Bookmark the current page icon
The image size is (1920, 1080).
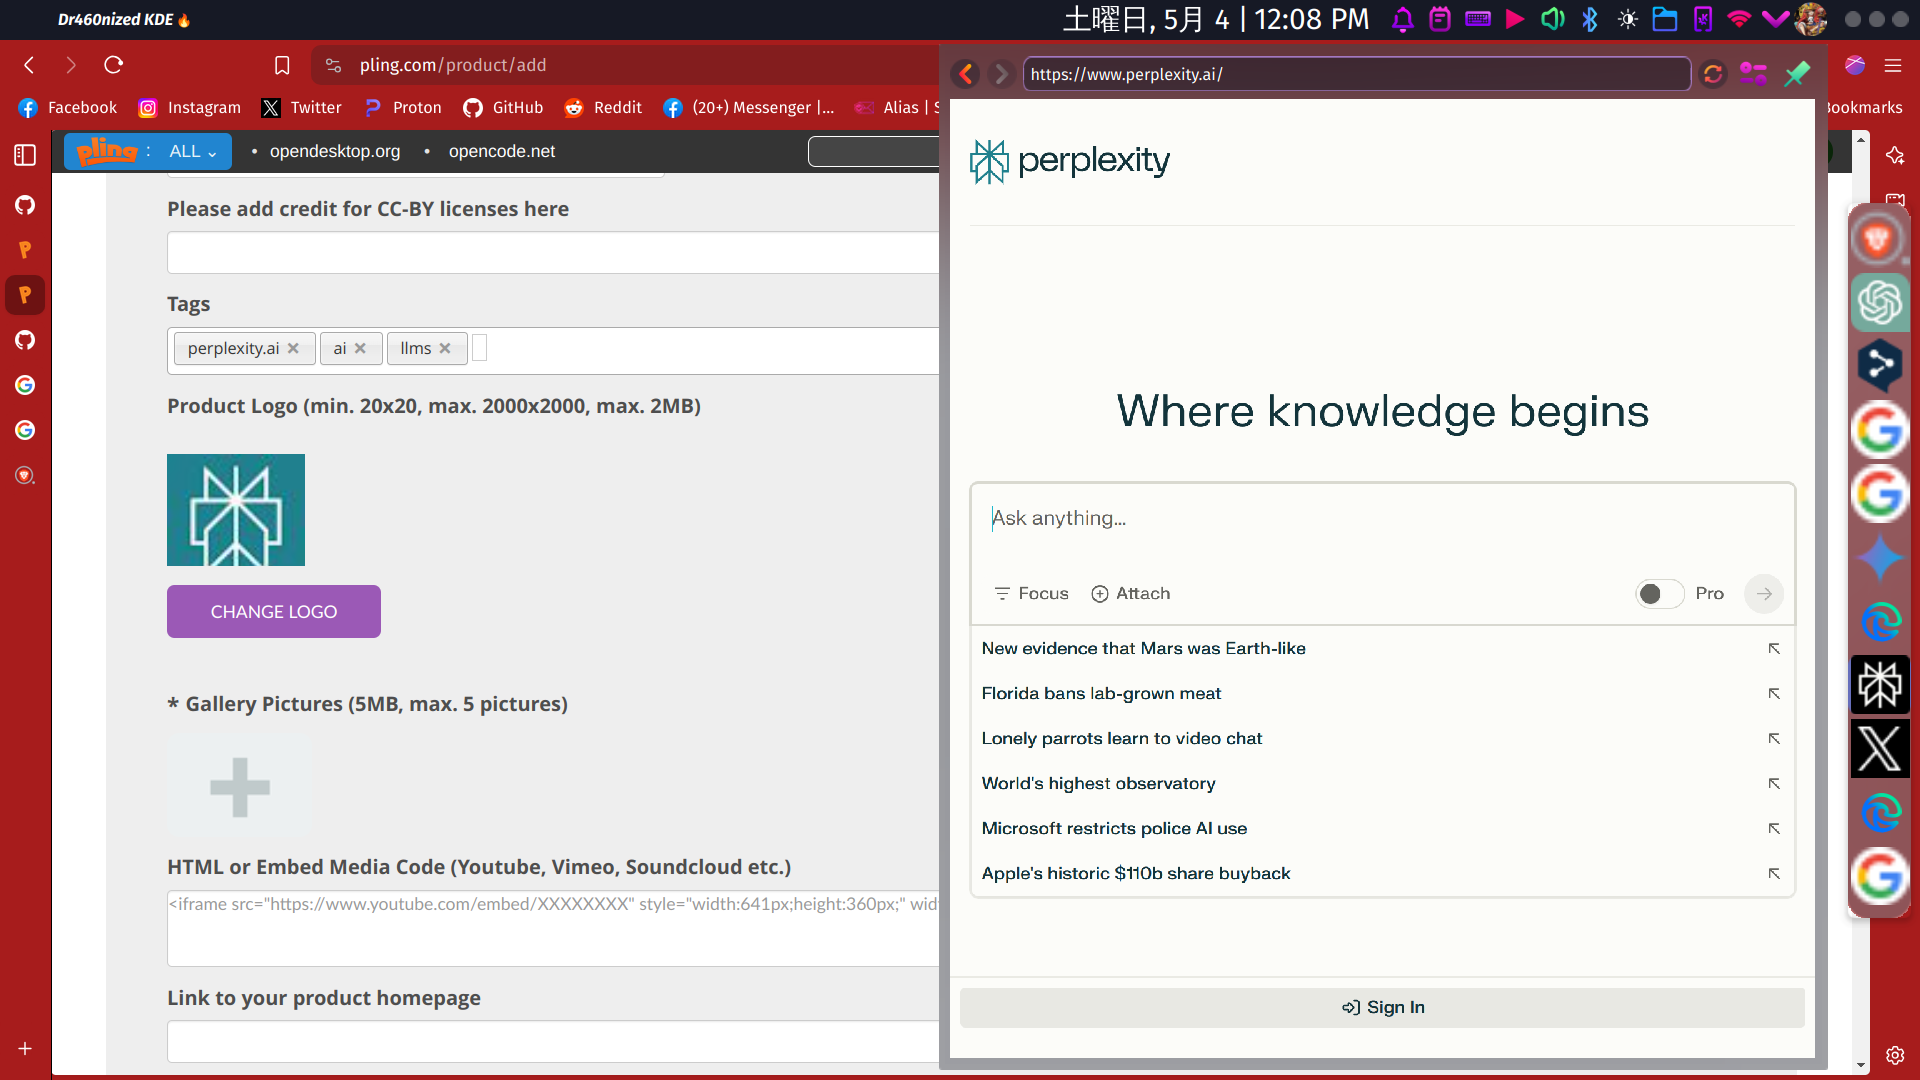tap(282, 65)
